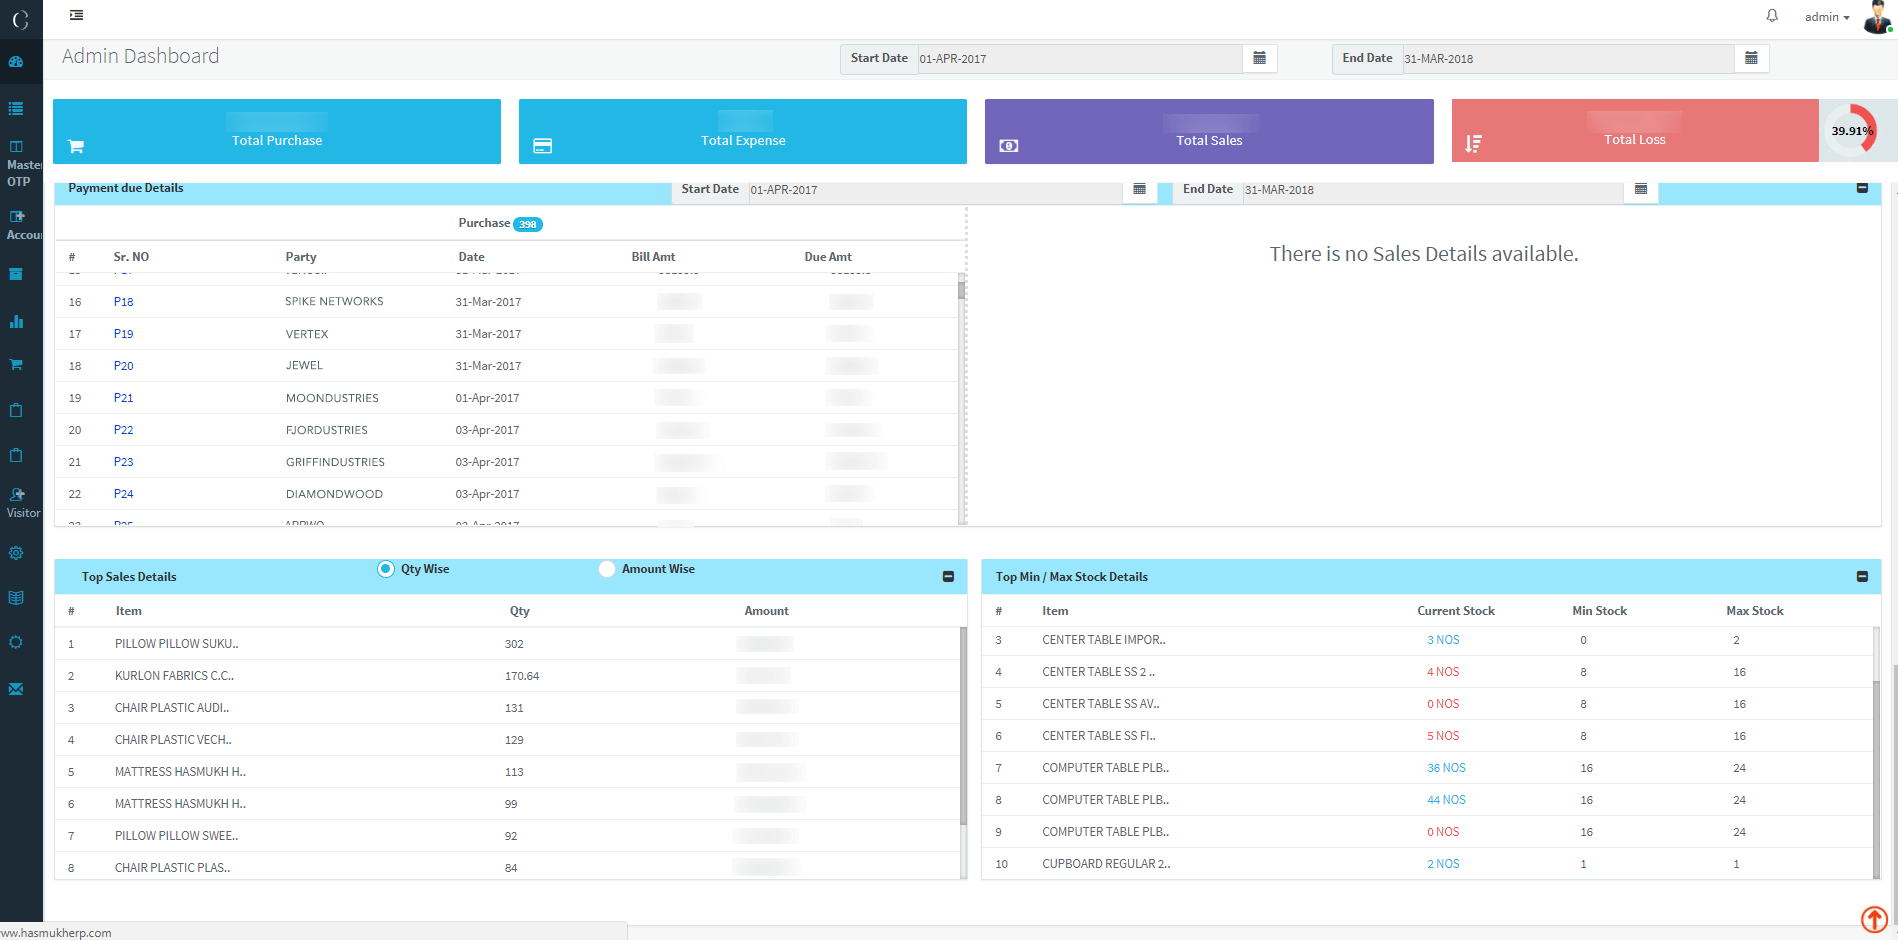Open Payment due End Date calendar icon
This screenshot has height=940, width=1898.
[1640, 189]
